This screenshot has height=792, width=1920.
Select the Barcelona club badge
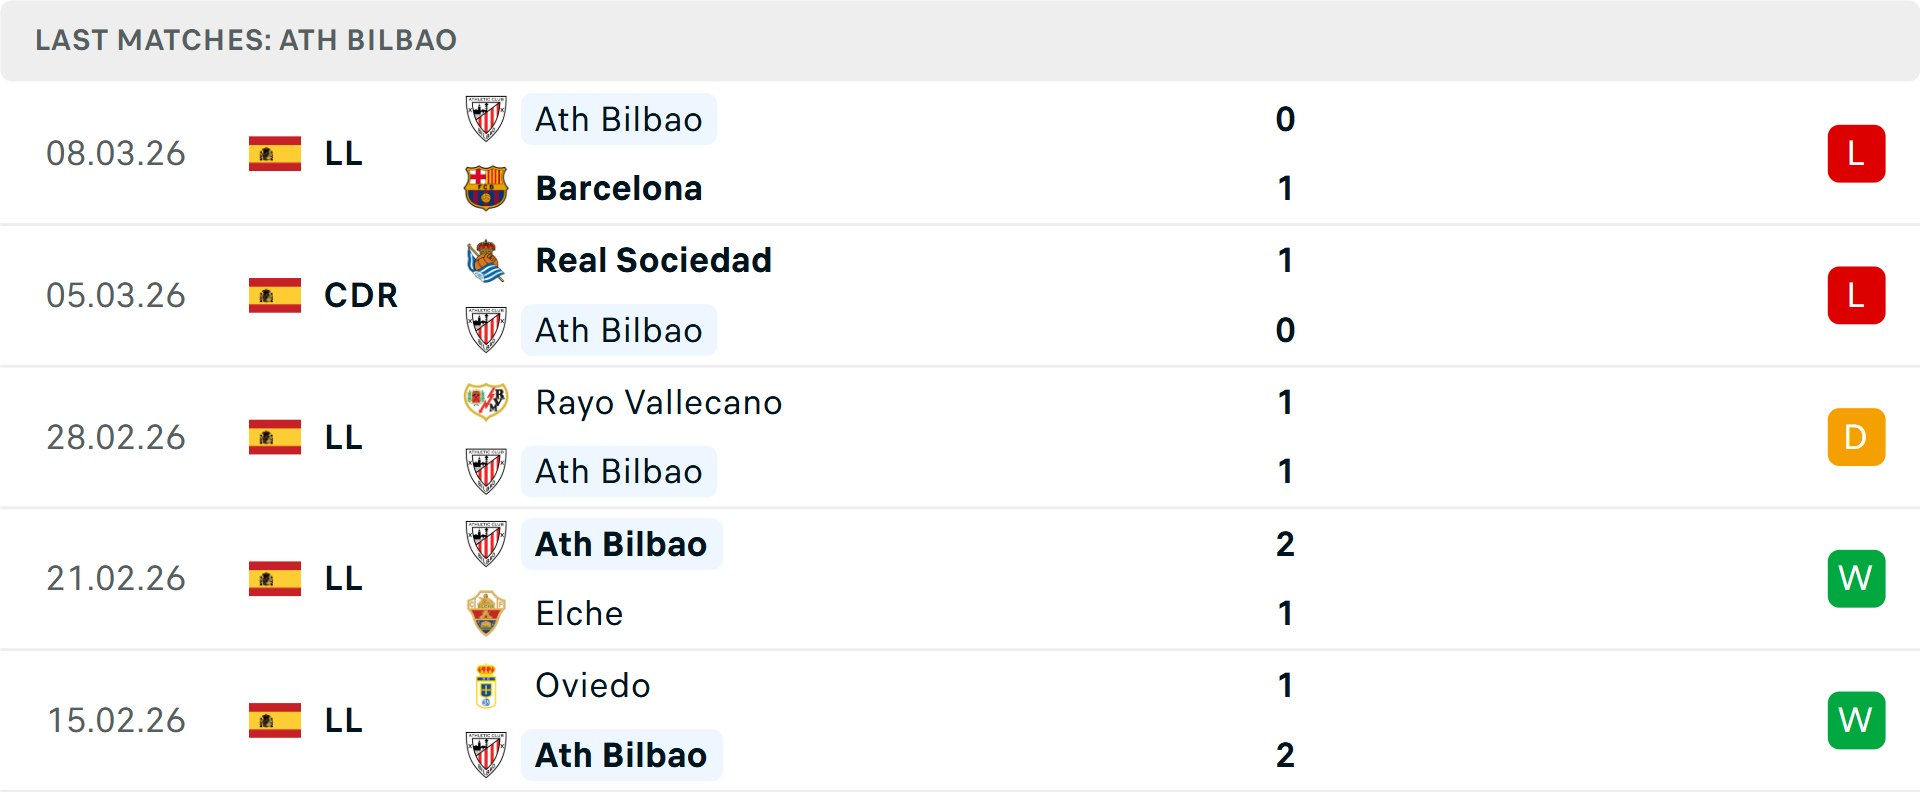point(487,187)
